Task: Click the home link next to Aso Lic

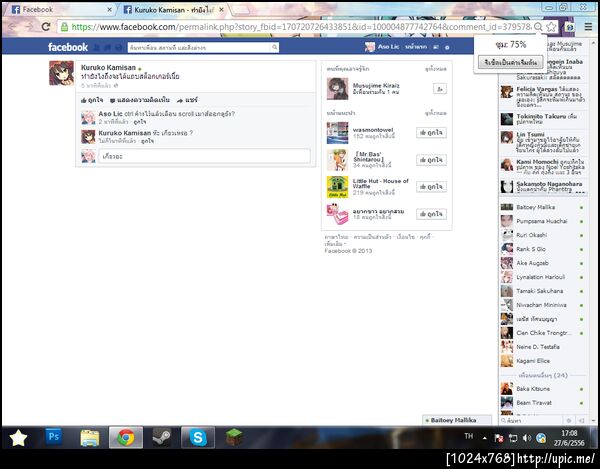Action: 416,47
